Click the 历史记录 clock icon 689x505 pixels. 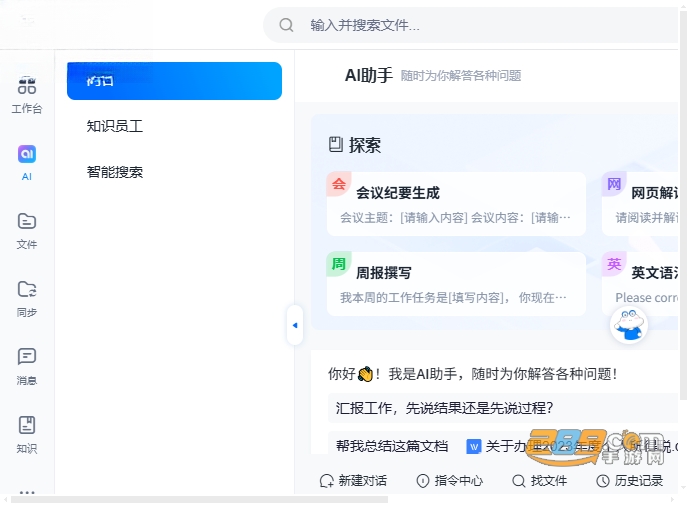click(603, 481)
